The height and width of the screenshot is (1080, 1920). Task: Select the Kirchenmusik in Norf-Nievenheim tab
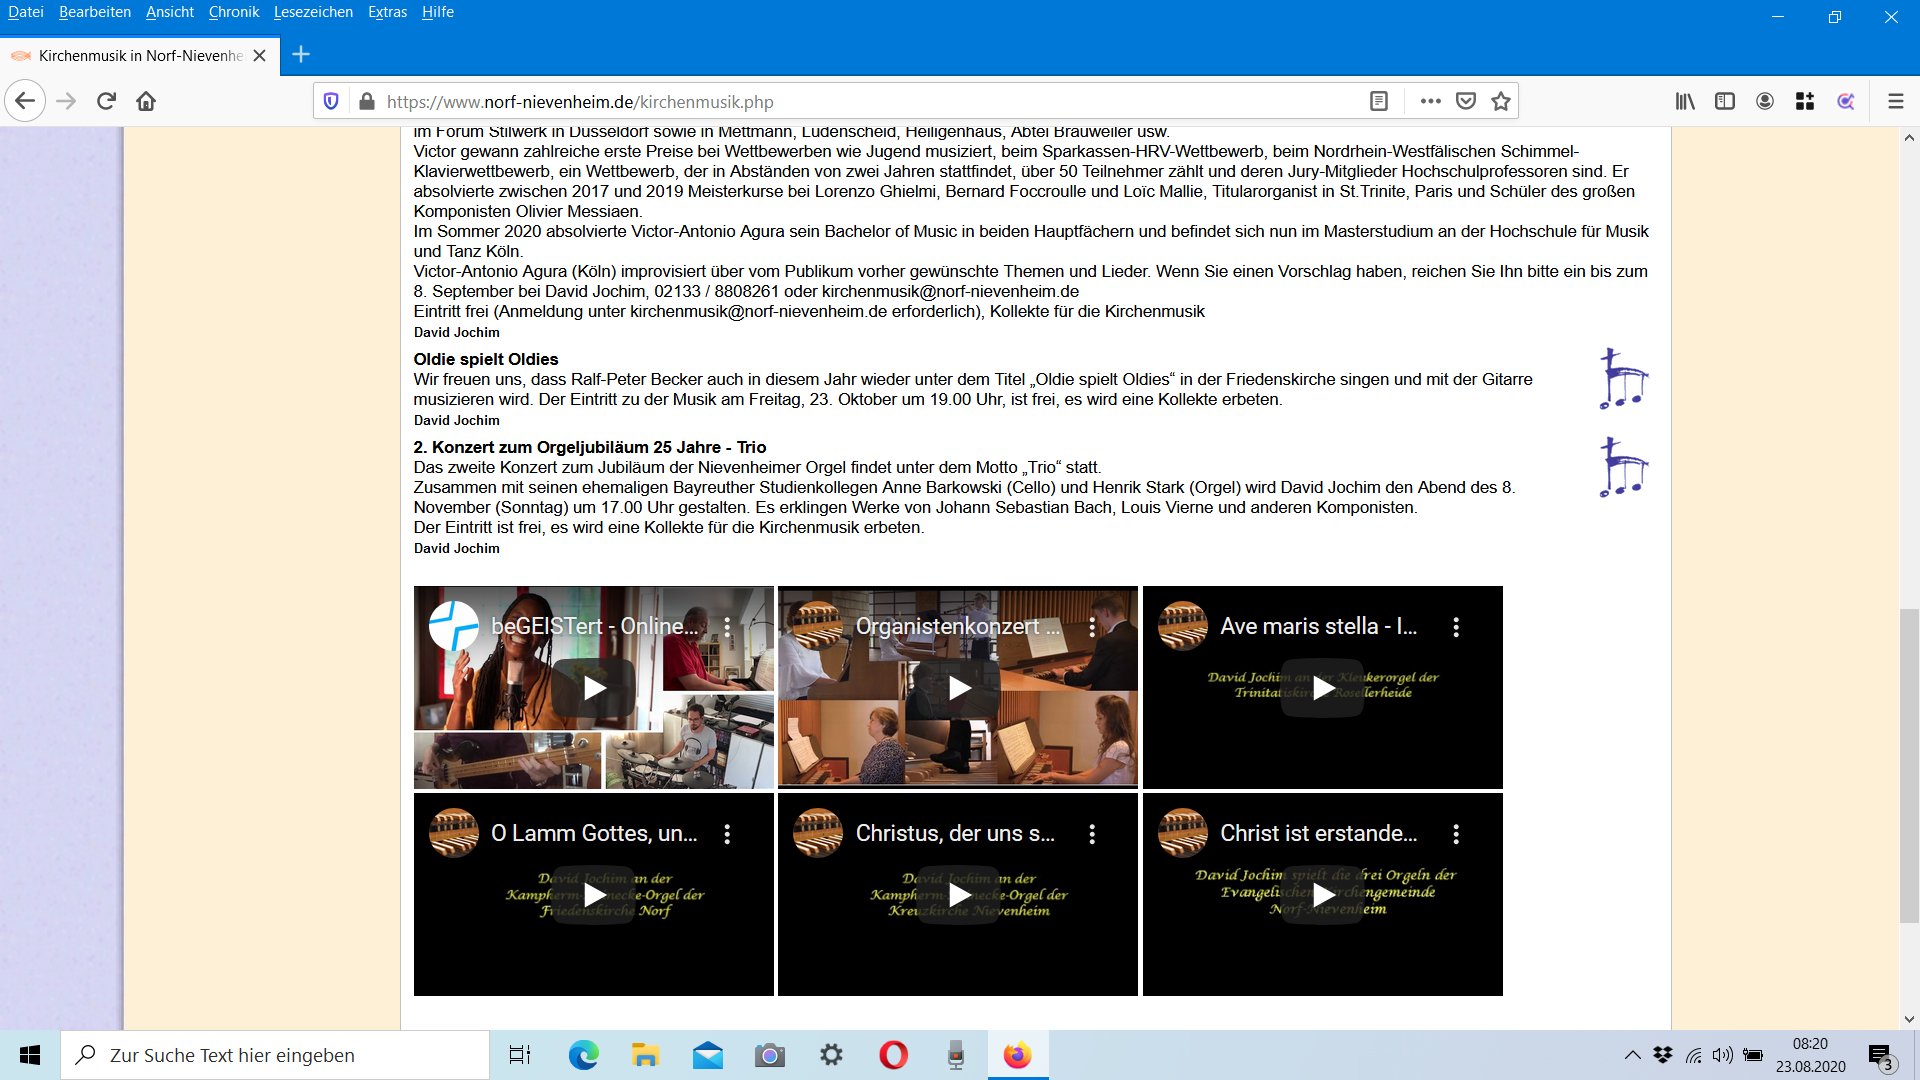pos(140,56)
